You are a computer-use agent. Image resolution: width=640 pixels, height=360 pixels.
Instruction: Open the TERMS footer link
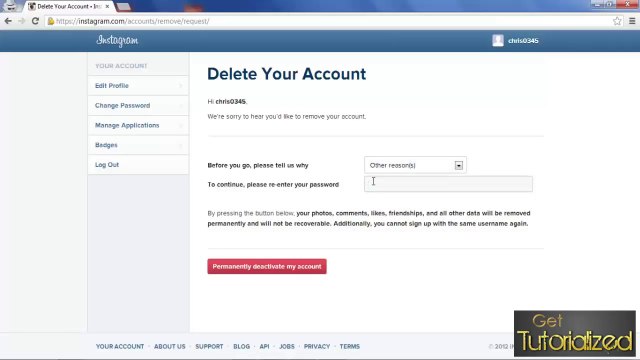coord(350,347)
